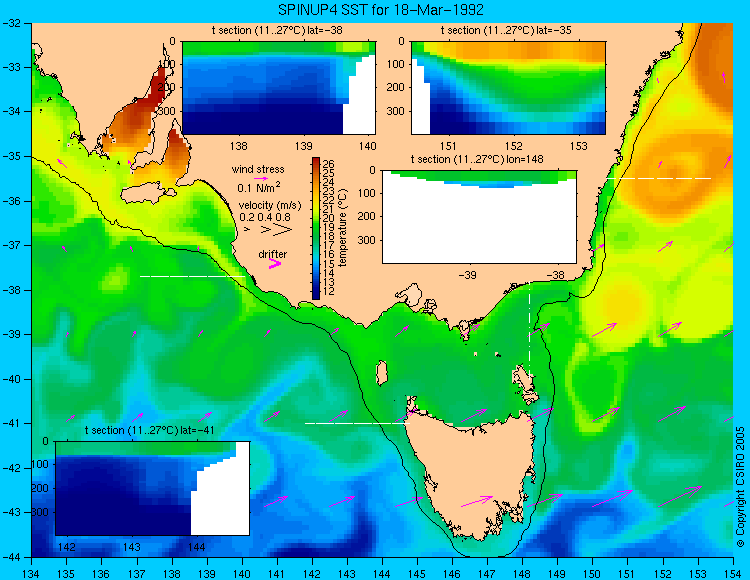Click the green colorbar band beside 19
This screenshot has width=750, height=580.
pos(316,227)
